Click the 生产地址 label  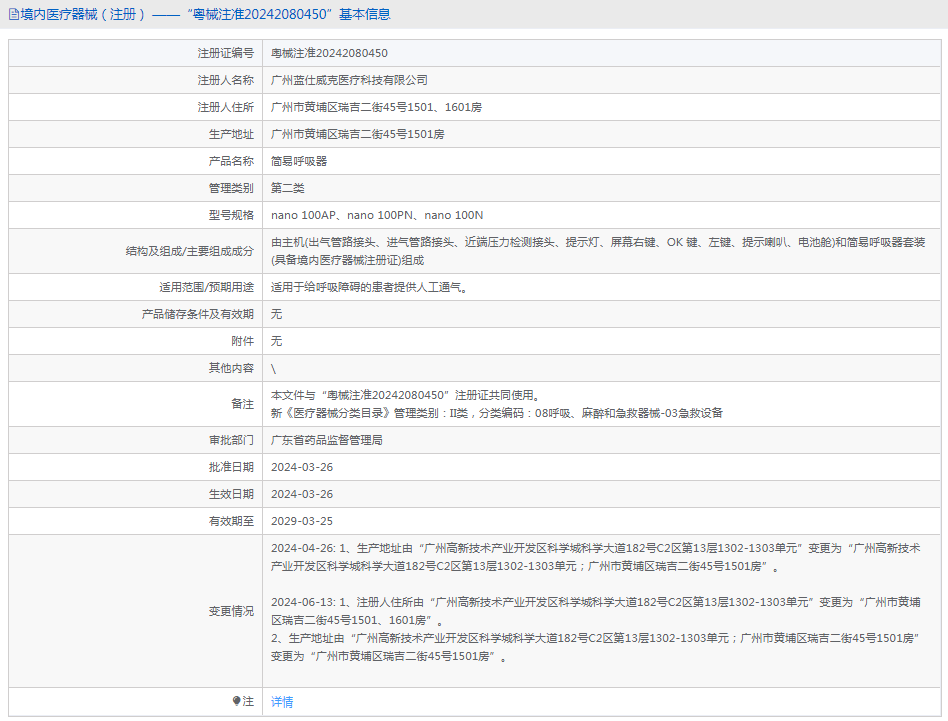(232, 134)
